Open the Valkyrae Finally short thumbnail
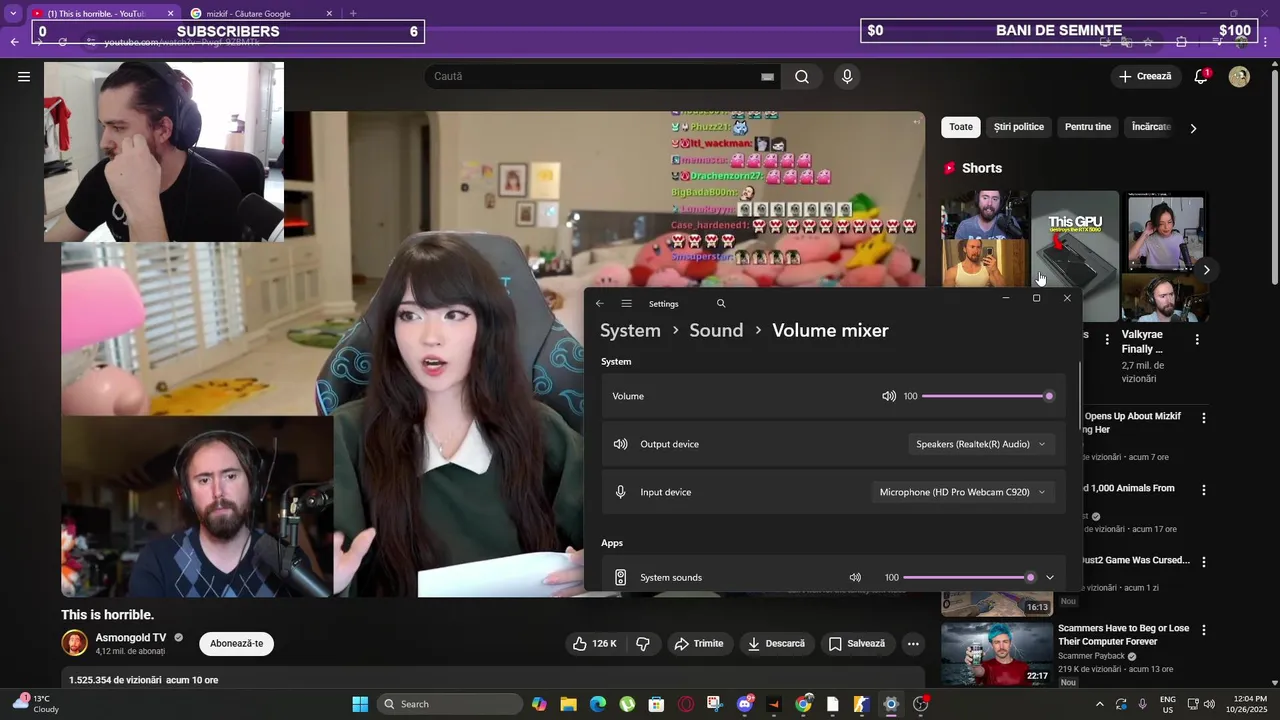Viewport: 1280px width, 720px height. tap(1165, 256)
